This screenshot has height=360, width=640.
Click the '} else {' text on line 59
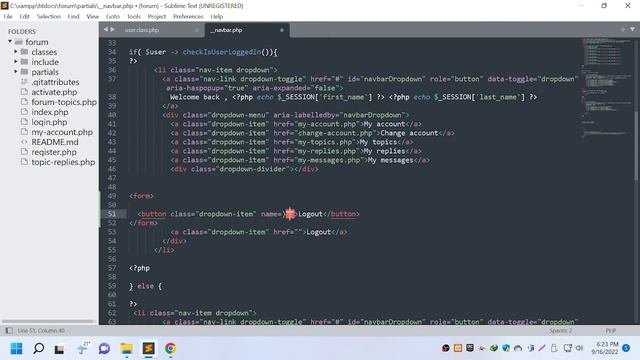pos(145,286)
